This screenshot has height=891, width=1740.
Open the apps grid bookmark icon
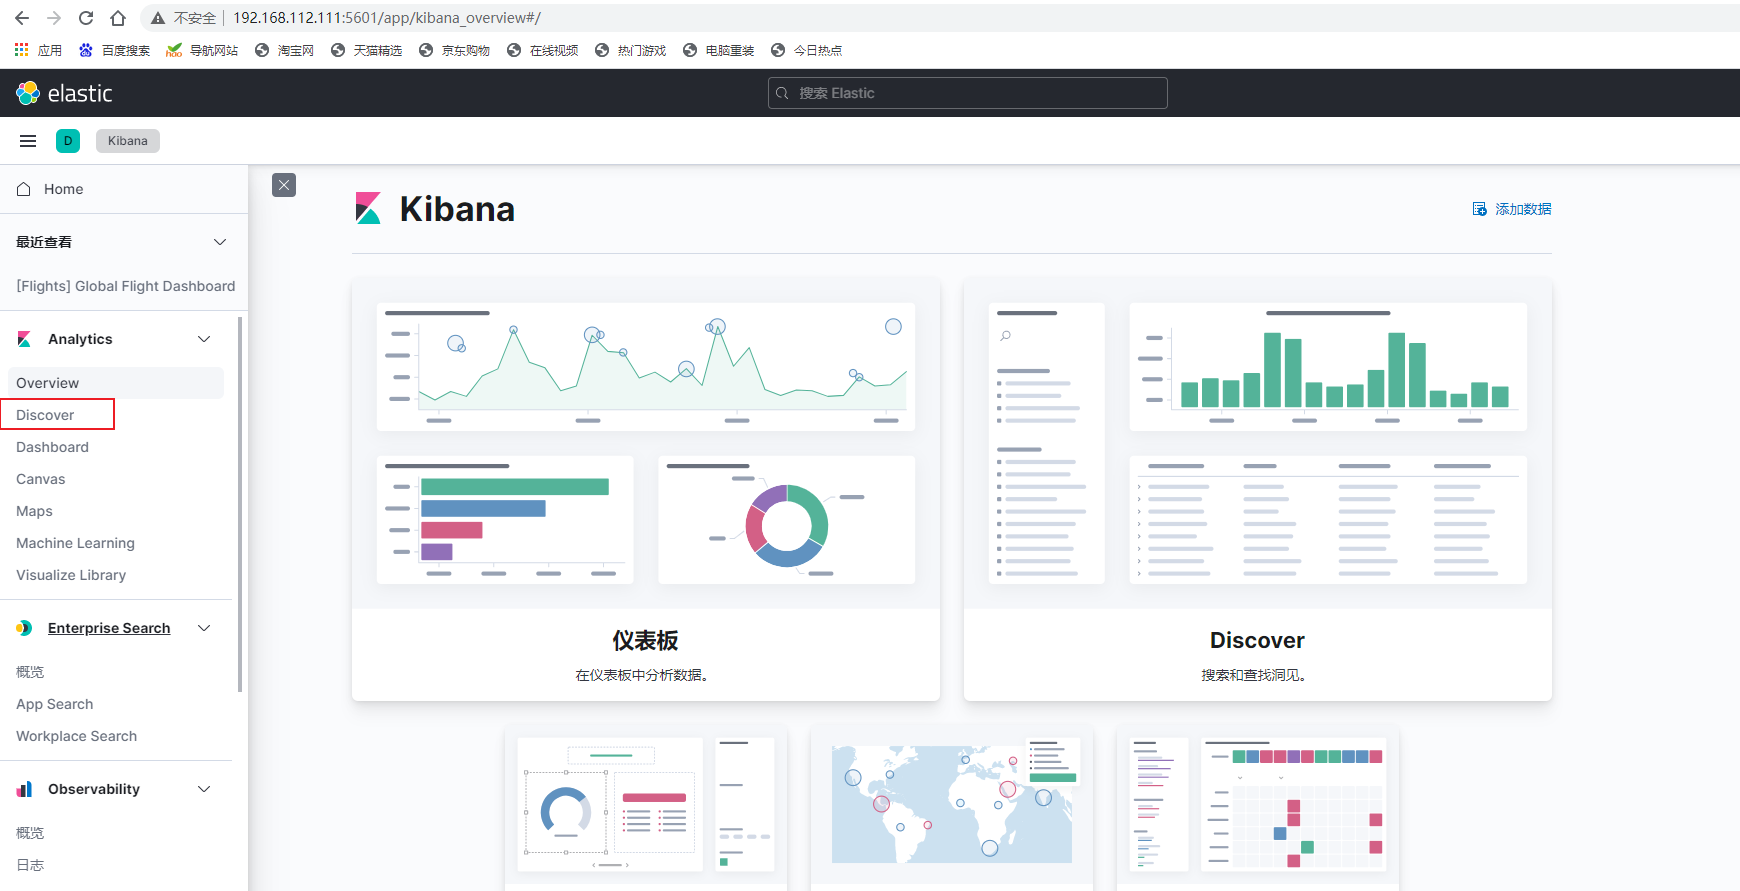[x=22, y=50]
